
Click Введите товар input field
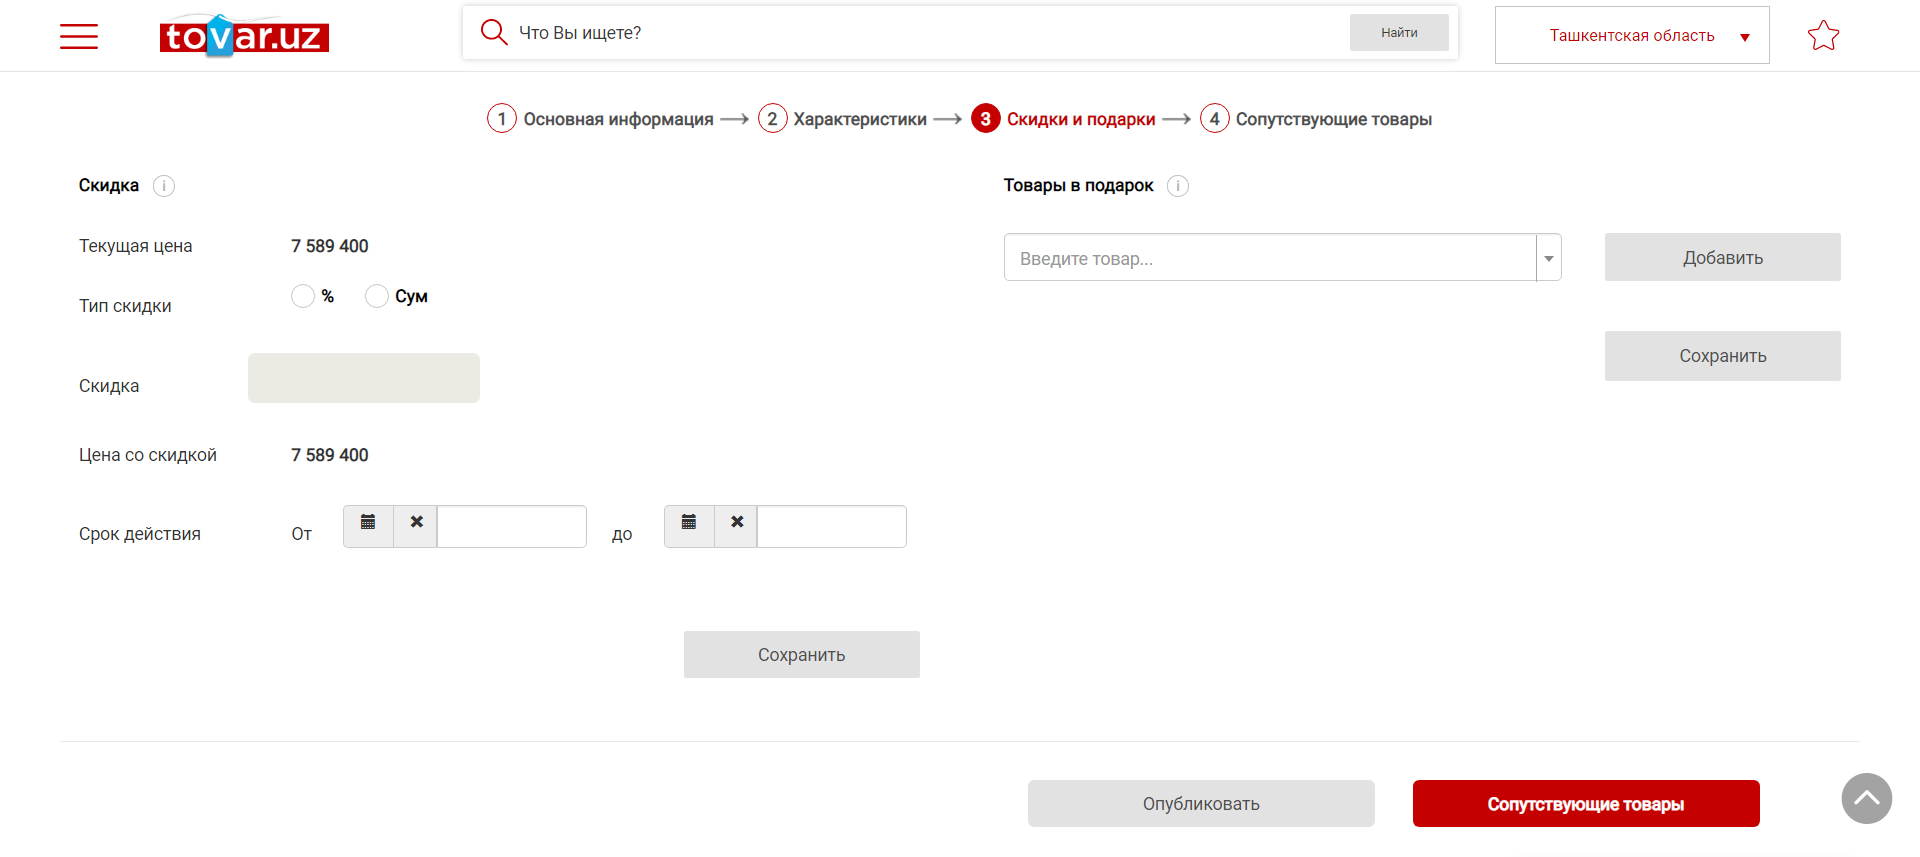point(1270,258)
